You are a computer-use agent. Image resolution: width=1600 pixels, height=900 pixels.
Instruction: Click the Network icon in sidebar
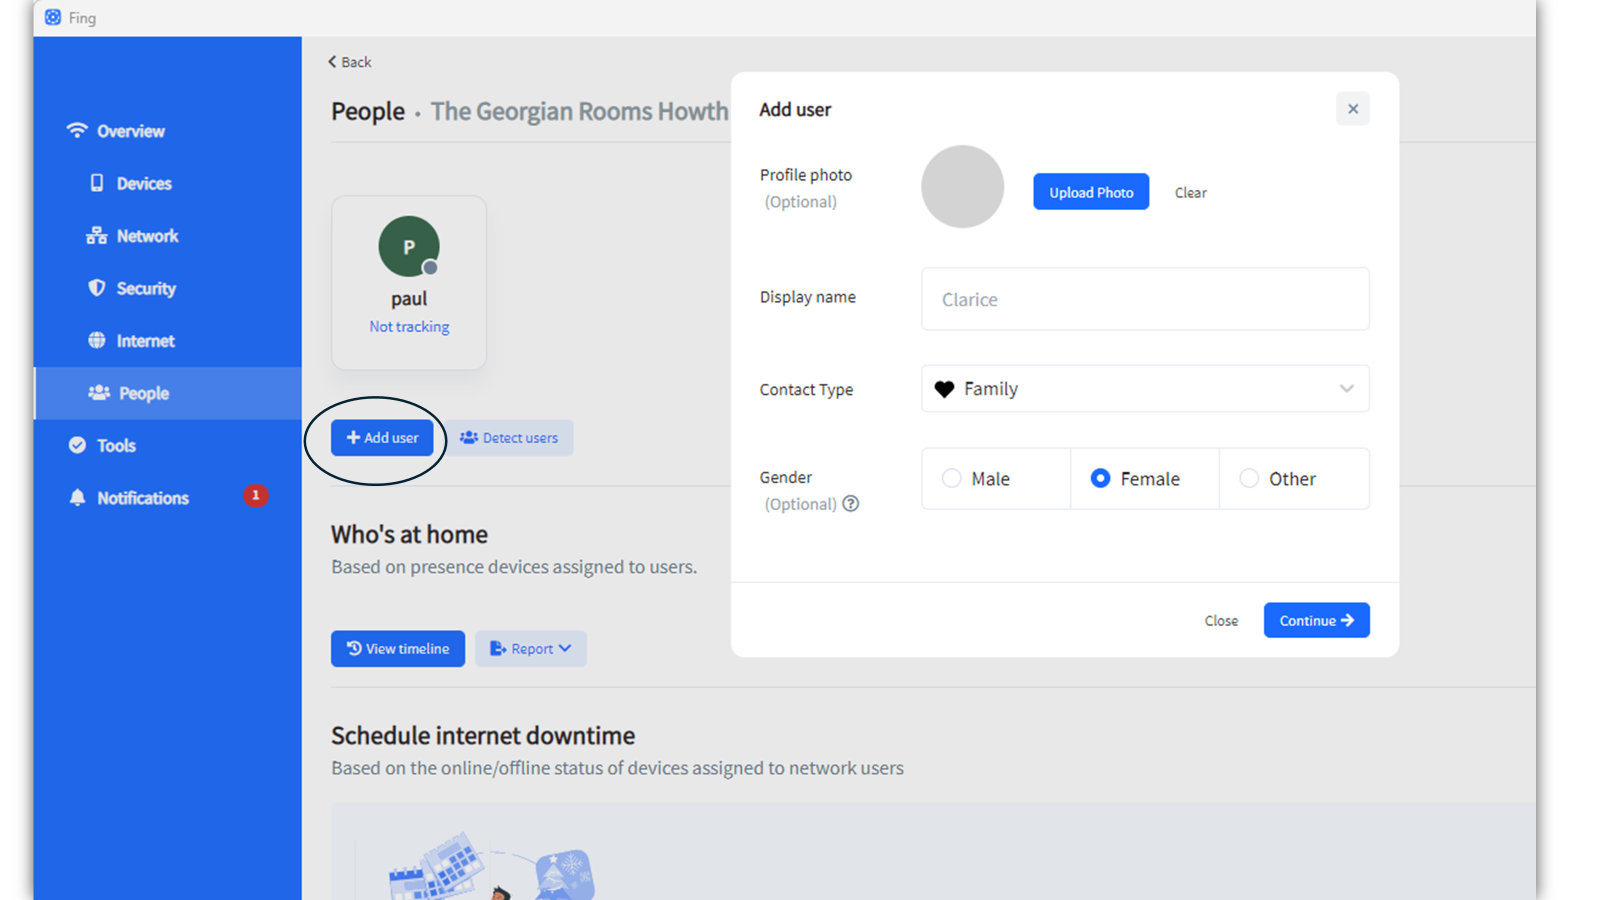coord(96,235)
